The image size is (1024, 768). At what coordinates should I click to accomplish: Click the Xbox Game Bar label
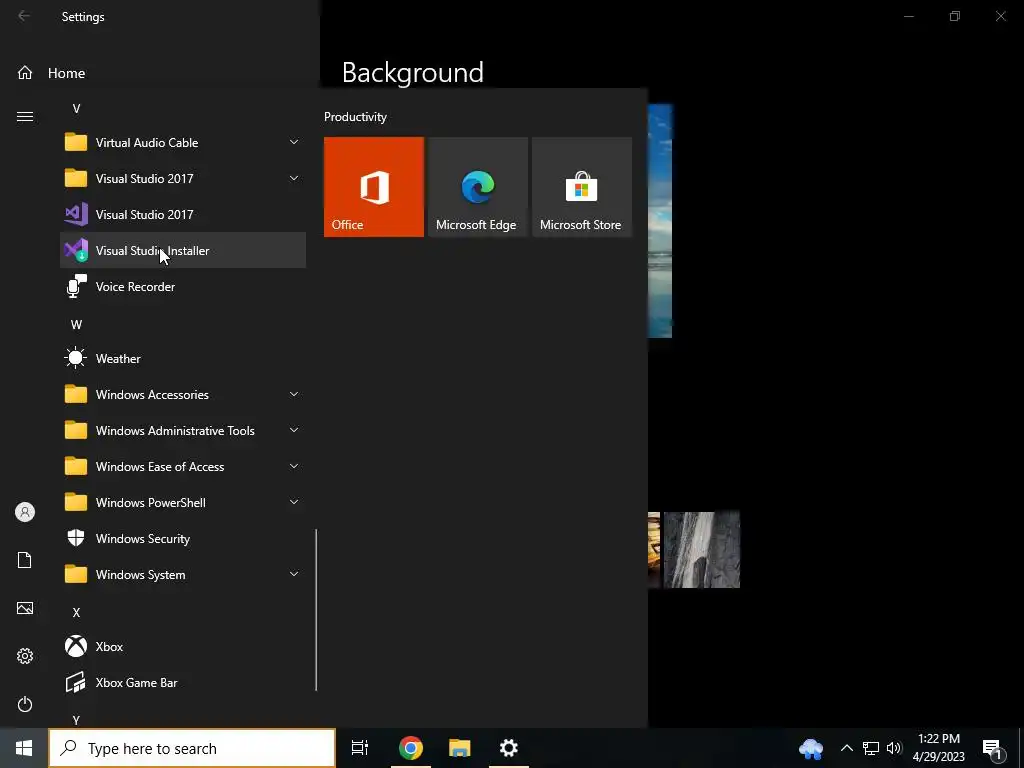click(136, 682)
